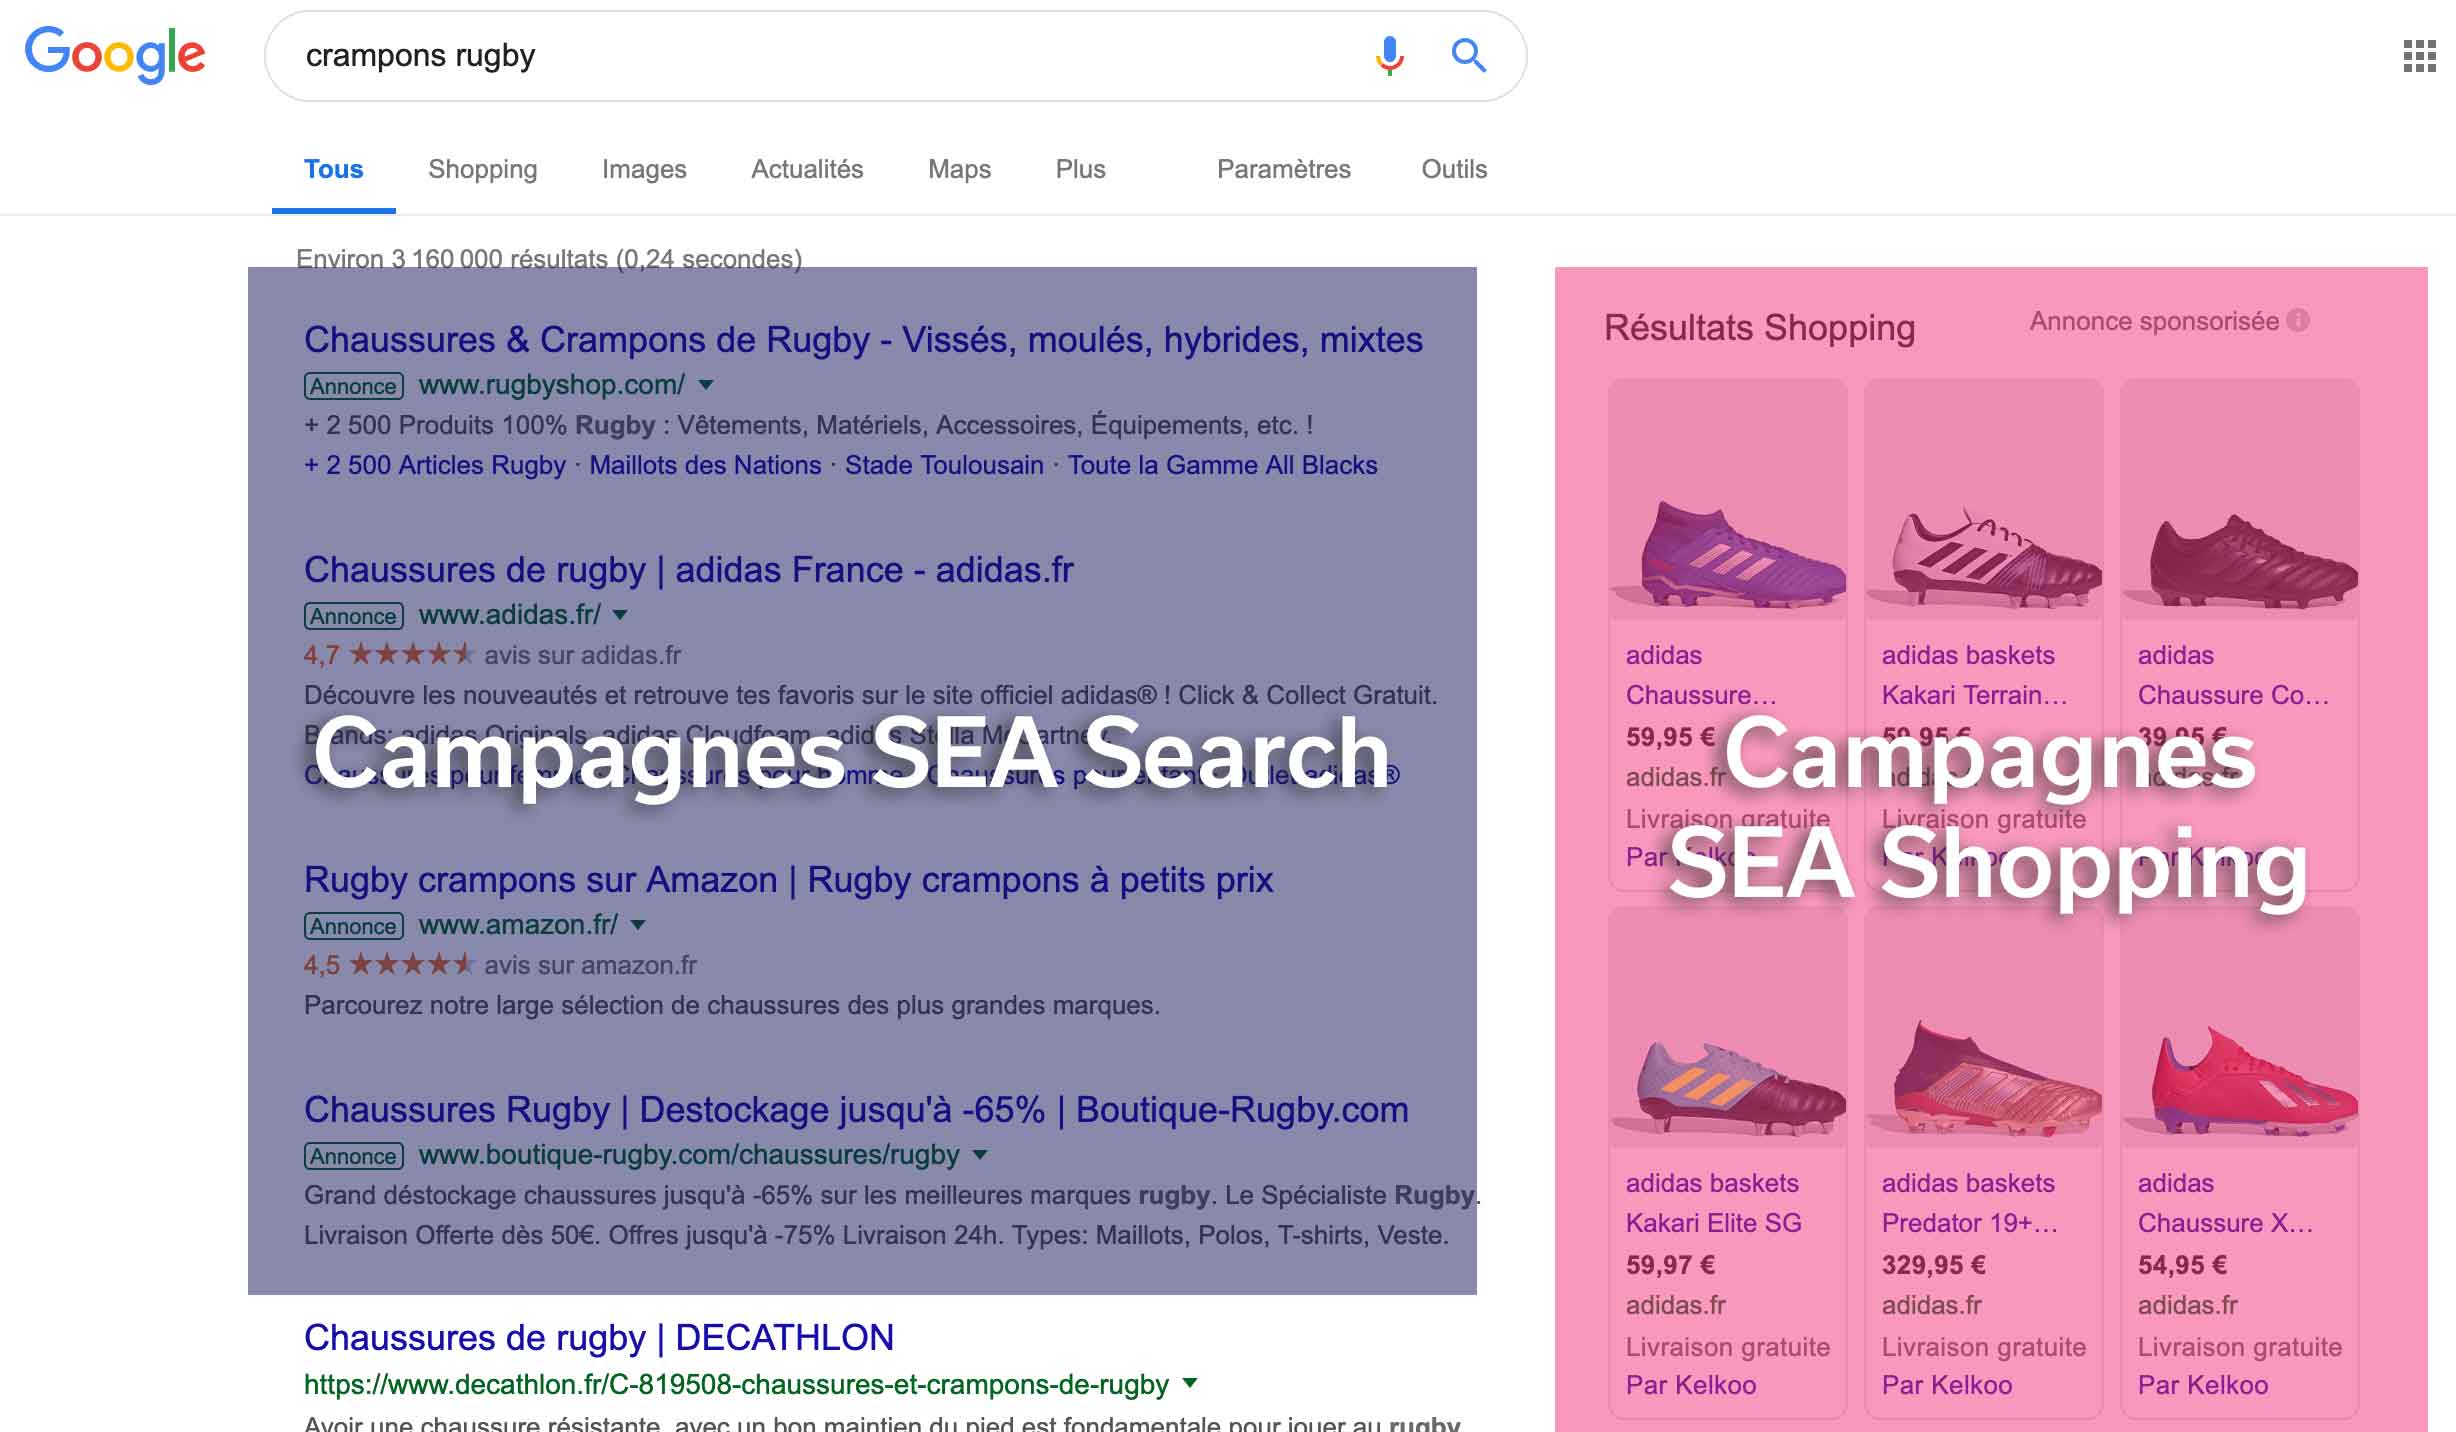Expand dropdown arrow next to decathlon.fr URL
The width and height of the screenshot is (2456, 1432).
(1190, 1384)
